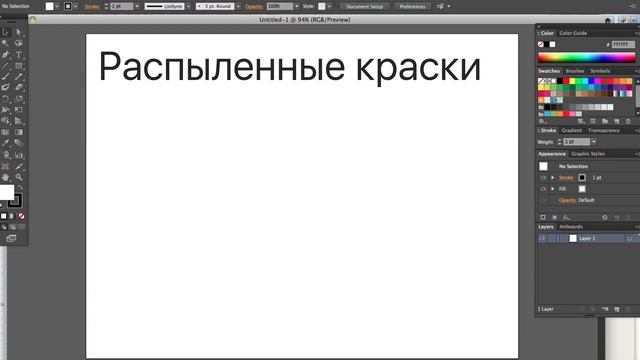Select the Symbol Sprayer tool
This screenshot has height=360, width=640.
(5, 155)
